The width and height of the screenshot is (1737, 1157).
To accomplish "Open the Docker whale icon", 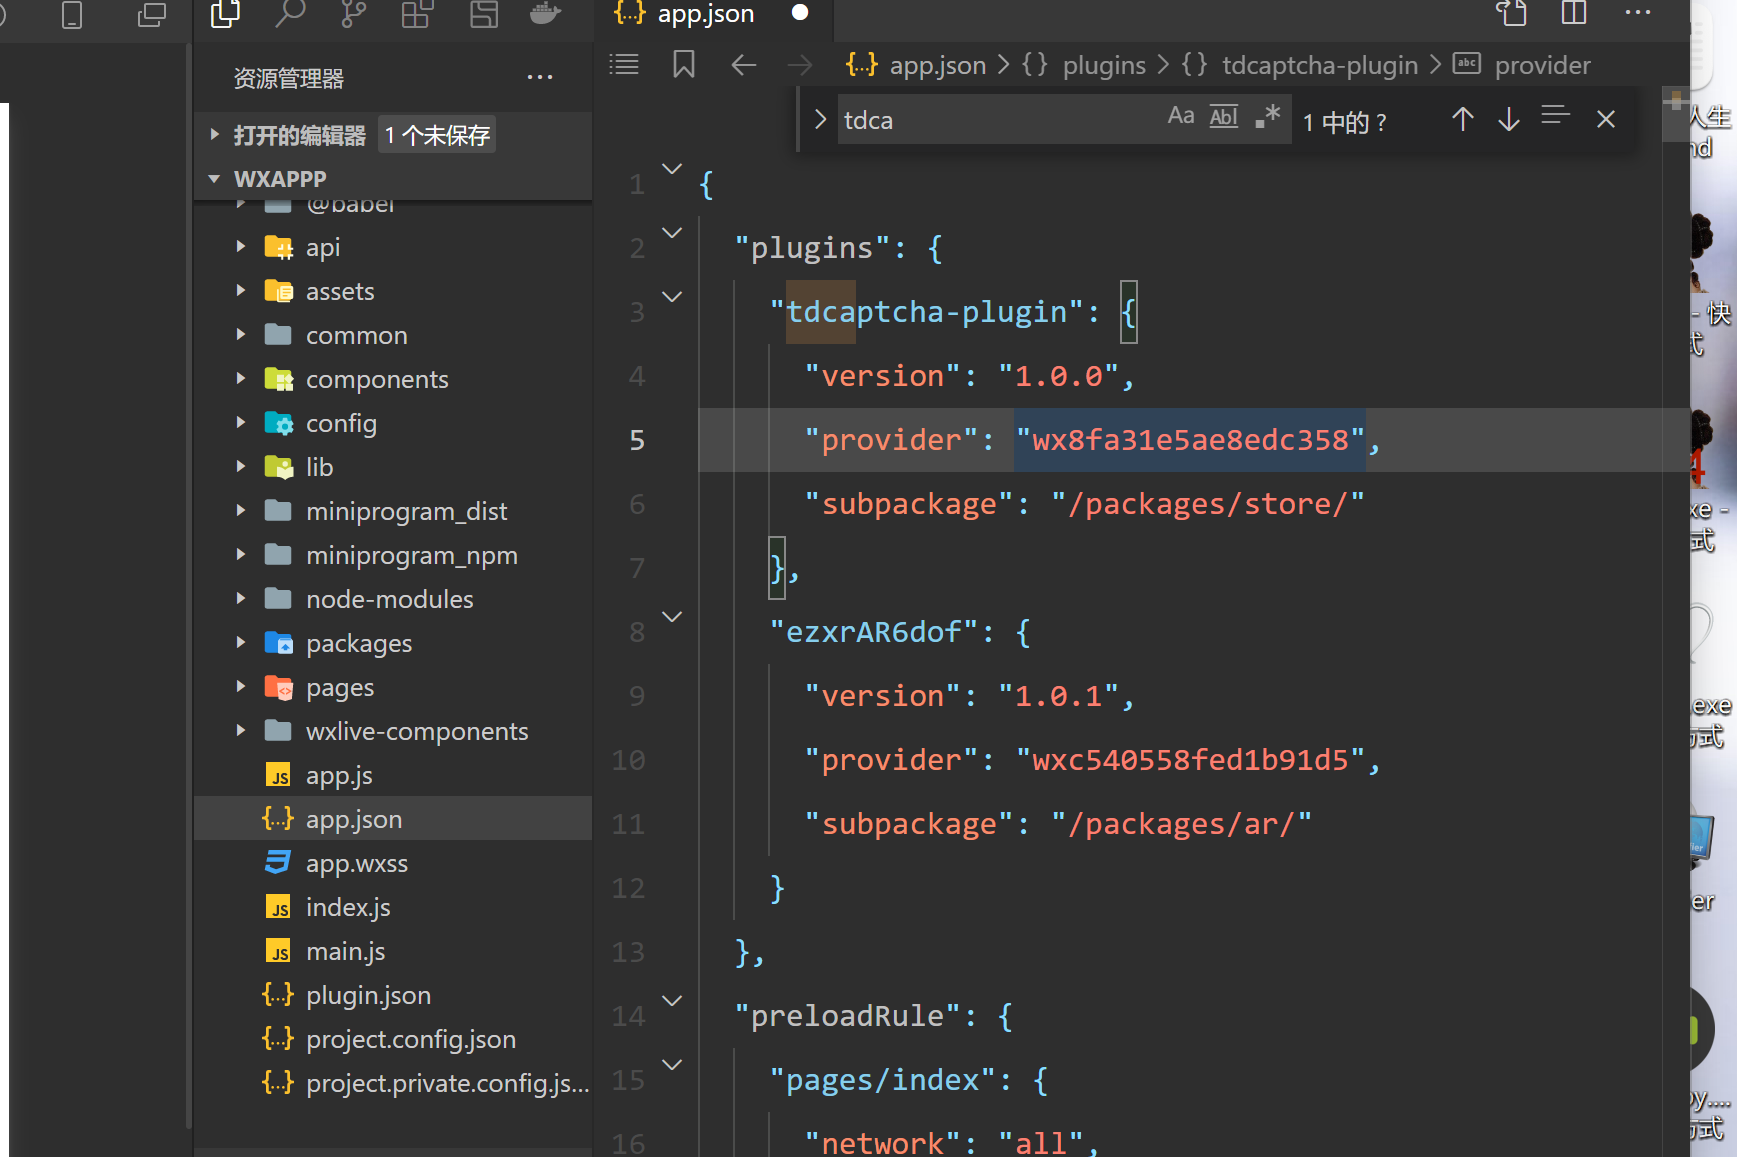I will click(545, 13).
